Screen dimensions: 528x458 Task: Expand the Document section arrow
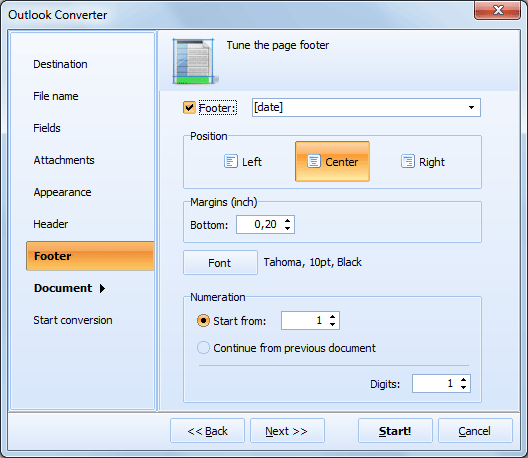(102, 288)
